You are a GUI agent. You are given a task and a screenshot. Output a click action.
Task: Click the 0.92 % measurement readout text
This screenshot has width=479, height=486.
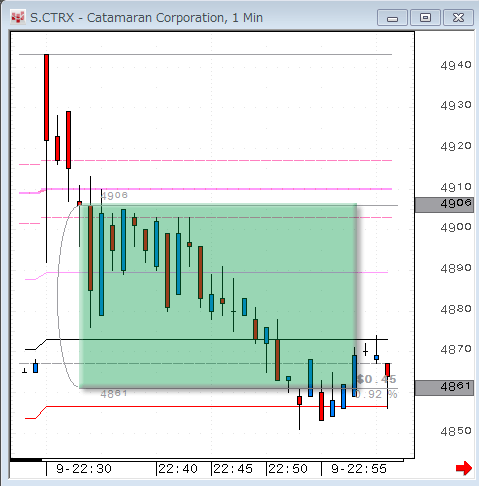[x=376, y=395]
